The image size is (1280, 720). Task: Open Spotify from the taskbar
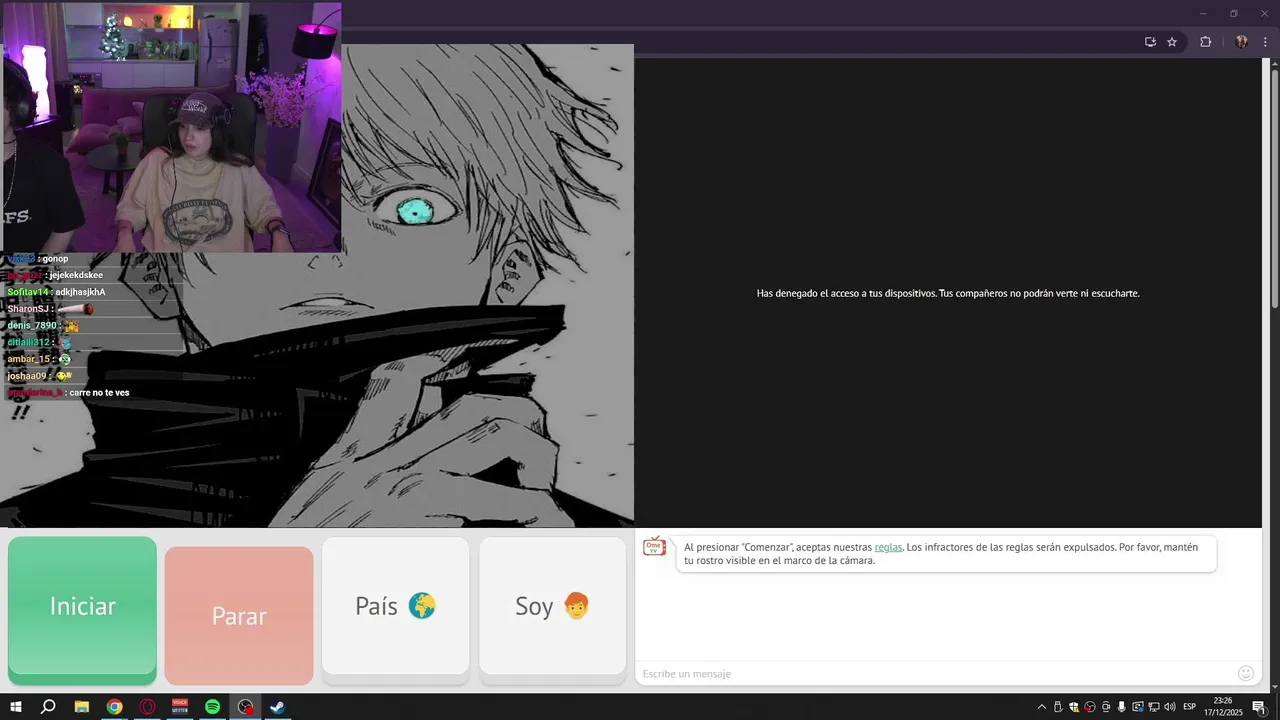pos(213,707)
